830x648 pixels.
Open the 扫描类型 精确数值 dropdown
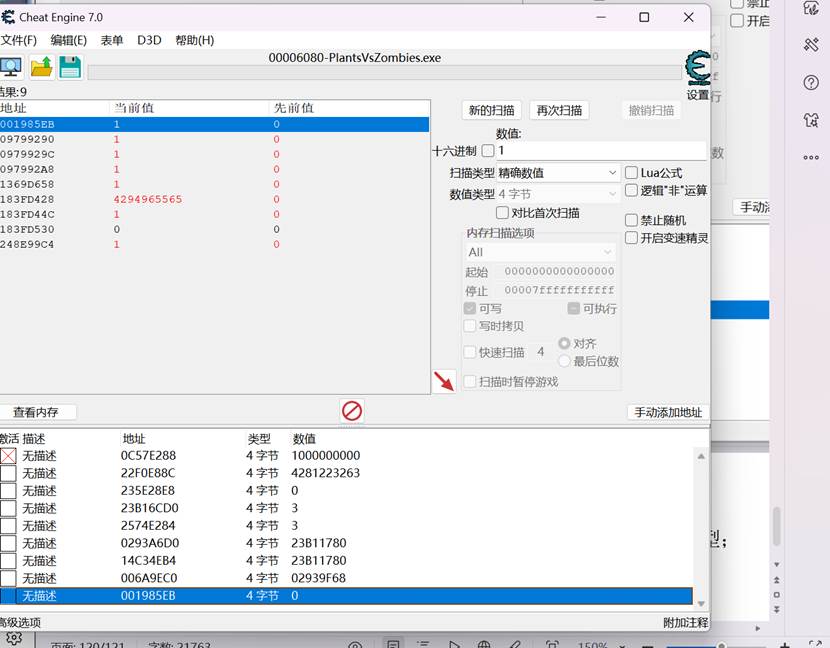(x=557, y=173)
